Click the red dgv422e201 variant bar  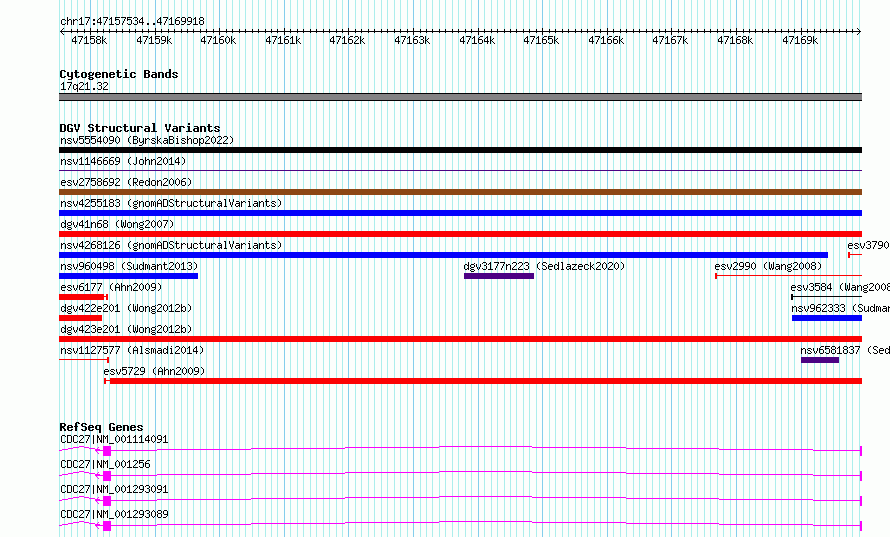[81, 318]
